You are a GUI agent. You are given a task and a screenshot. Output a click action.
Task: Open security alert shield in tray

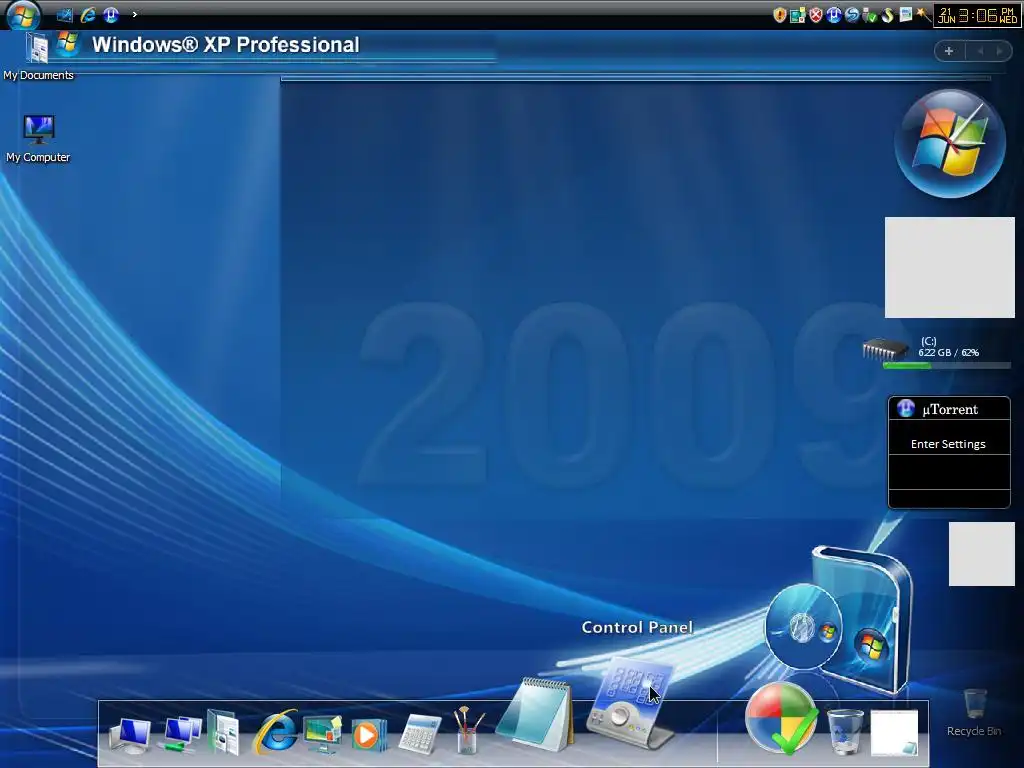pyautogui.click(x=779, y=15)
